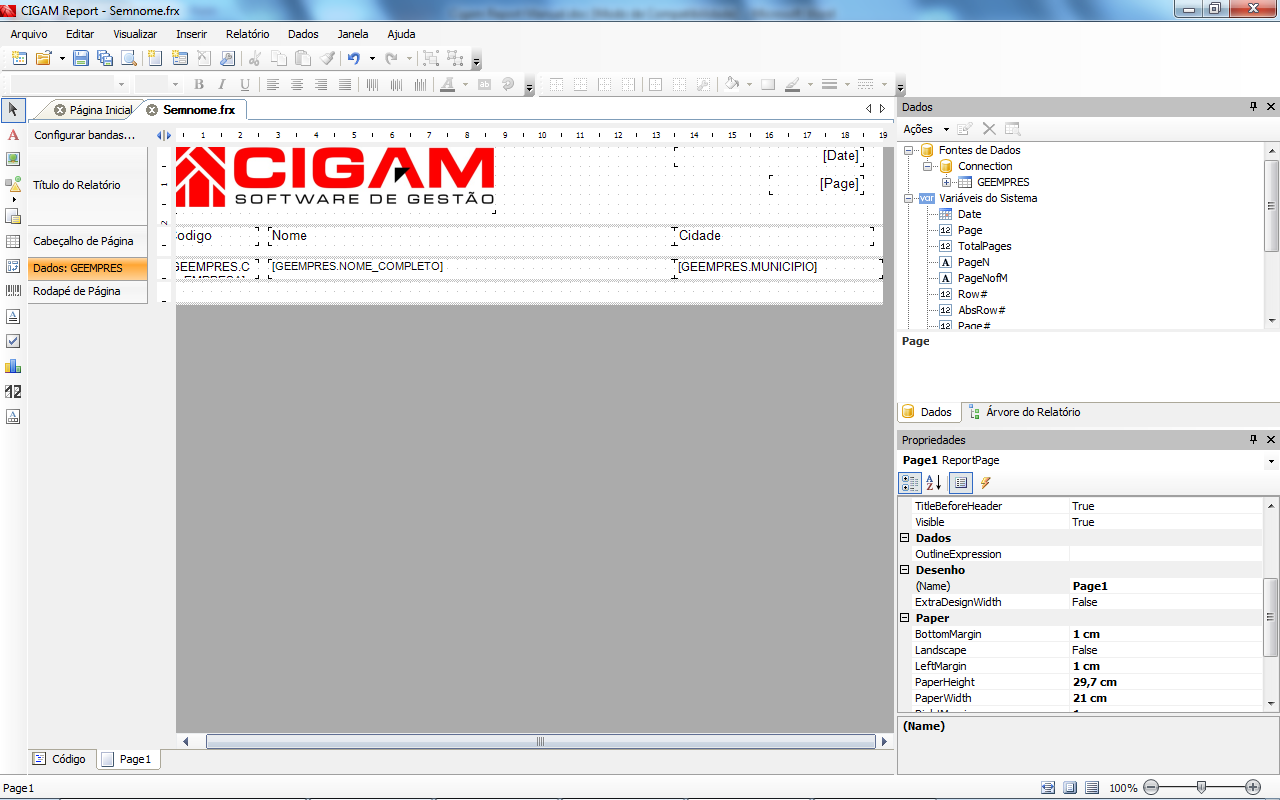Justify text in formatting toolbar
Viewport: 1280px width, 800px height.
click(345, 85)
